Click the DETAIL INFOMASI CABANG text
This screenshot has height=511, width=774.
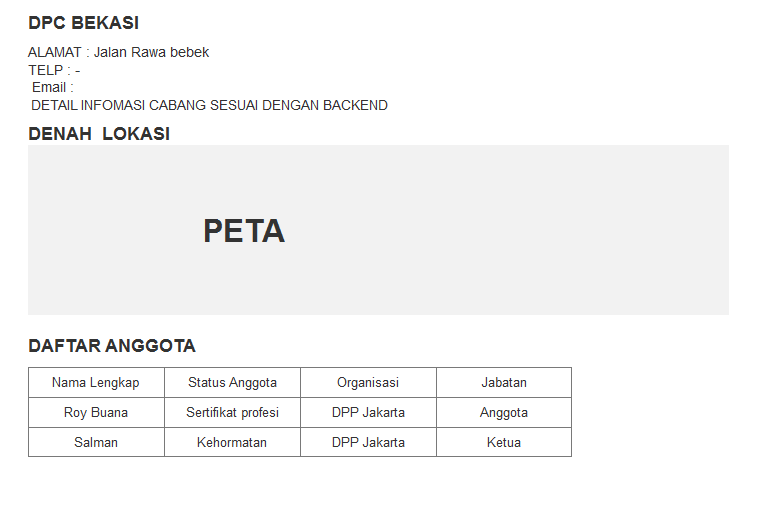click(x=209, y=105)
